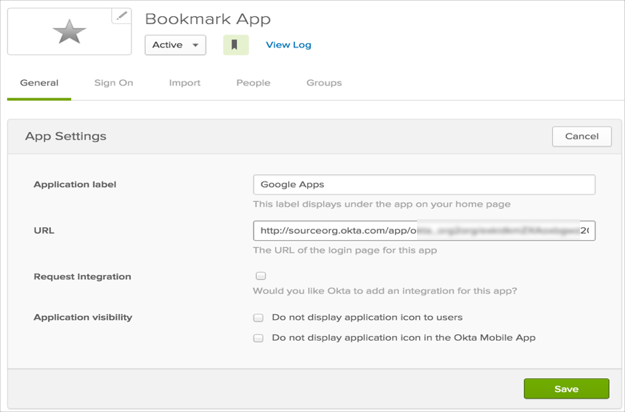
Task: Go to the Import tab
Action: (184, 83)
